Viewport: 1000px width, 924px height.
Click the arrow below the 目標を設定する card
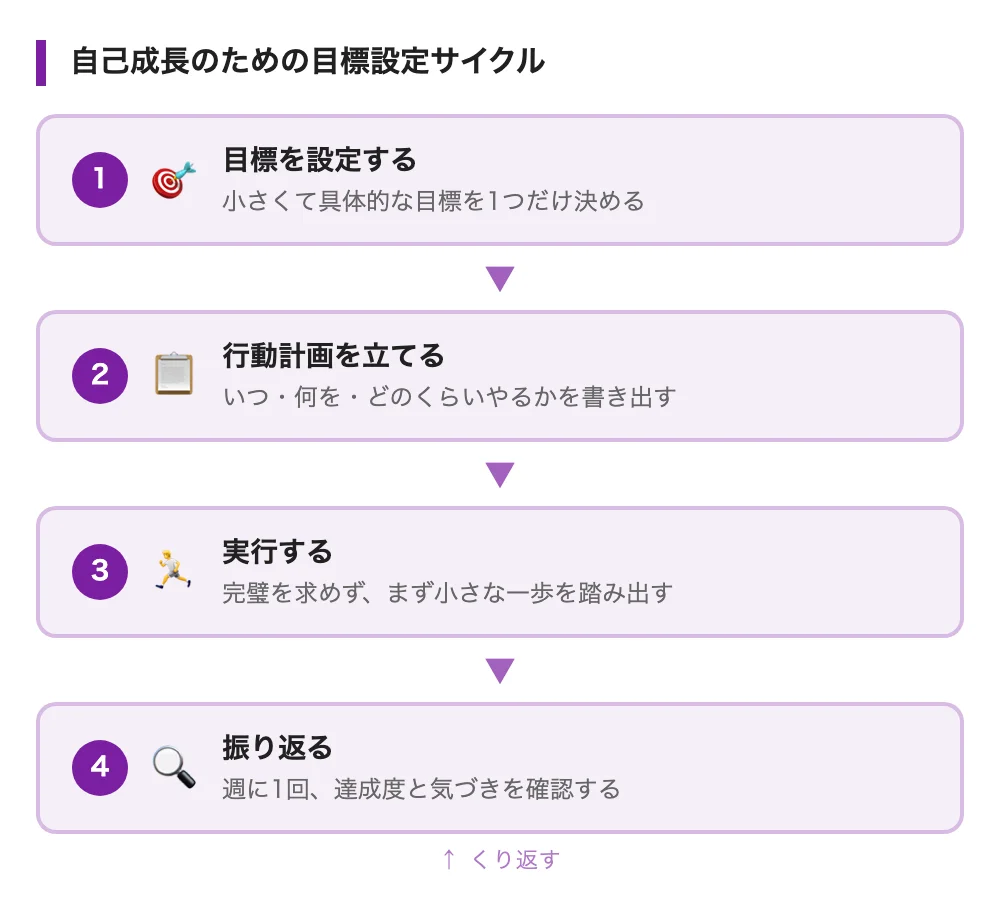(x=500, y=278)
